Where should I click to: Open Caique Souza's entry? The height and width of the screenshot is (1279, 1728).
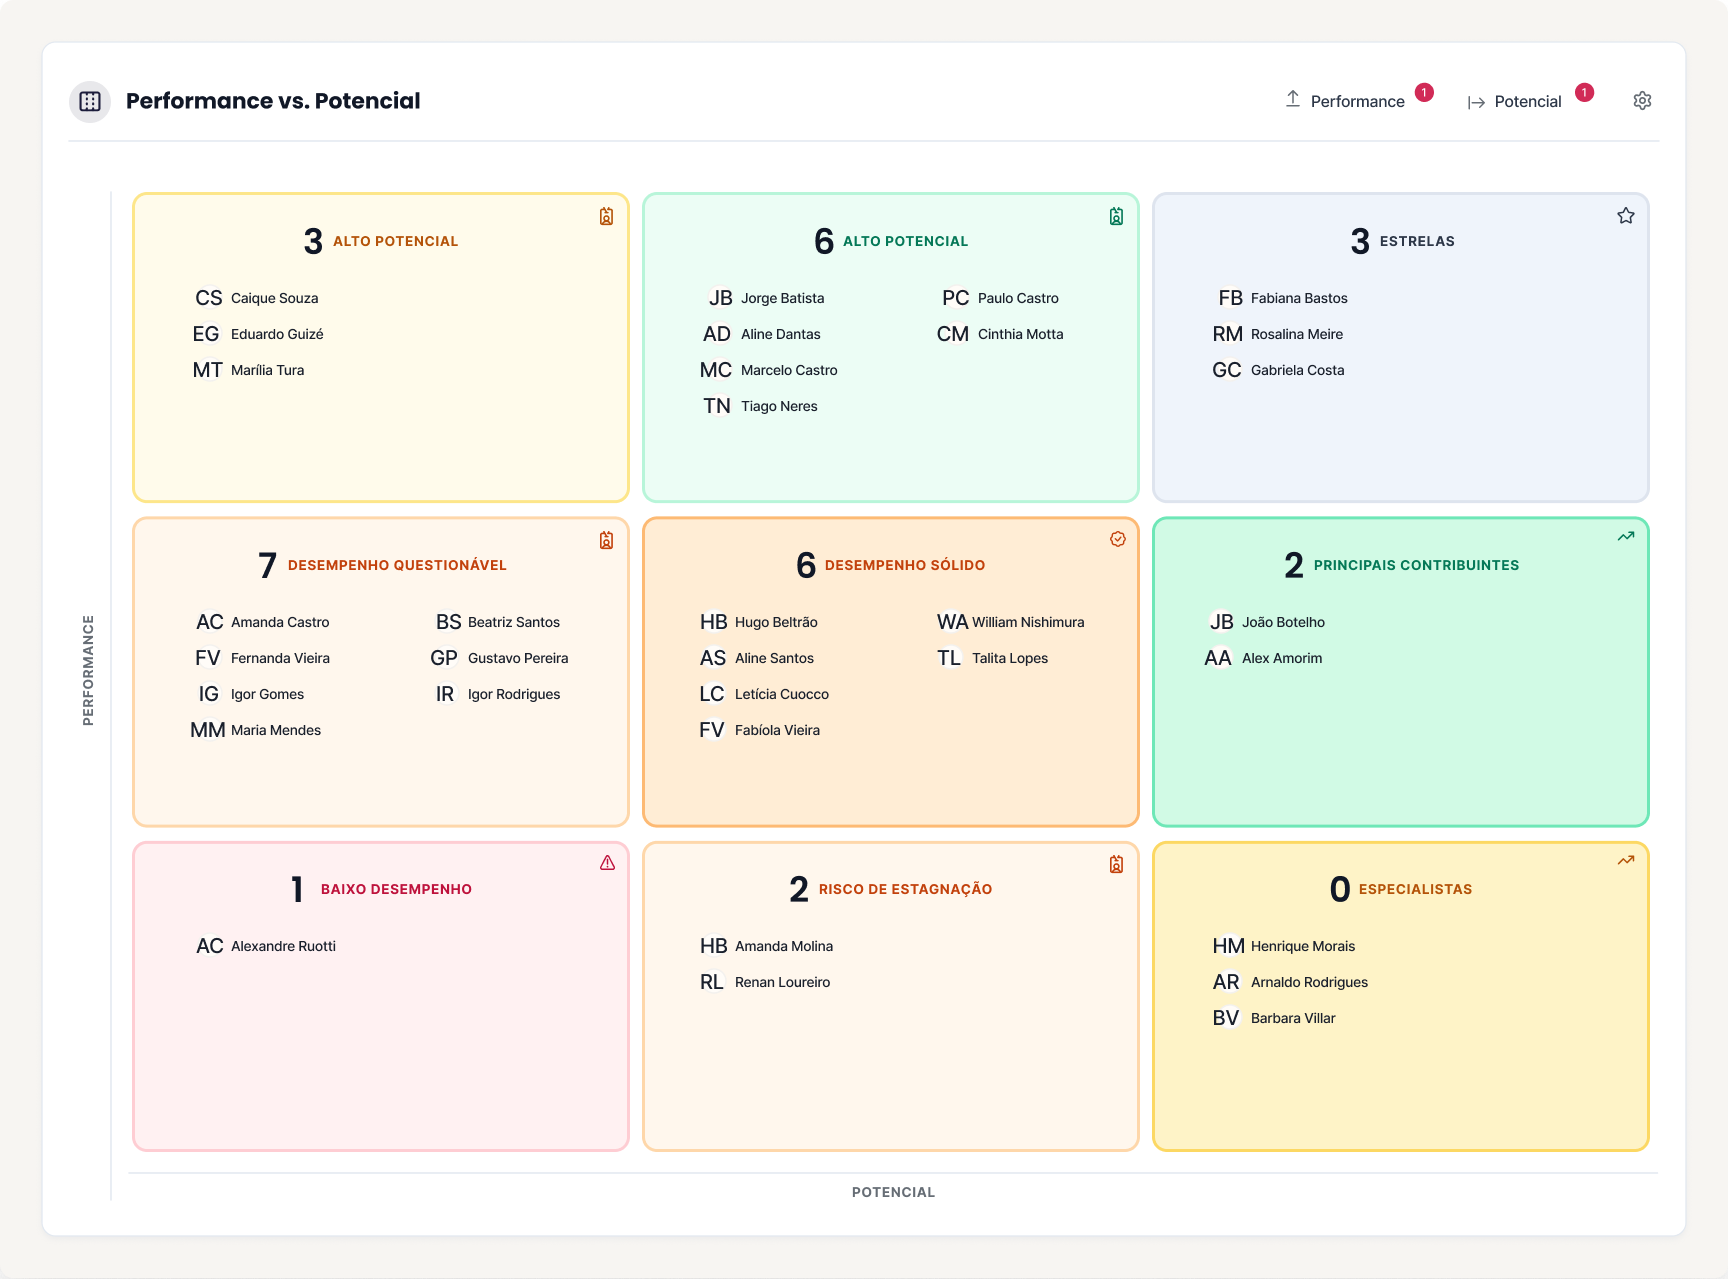tap(256, 298)
